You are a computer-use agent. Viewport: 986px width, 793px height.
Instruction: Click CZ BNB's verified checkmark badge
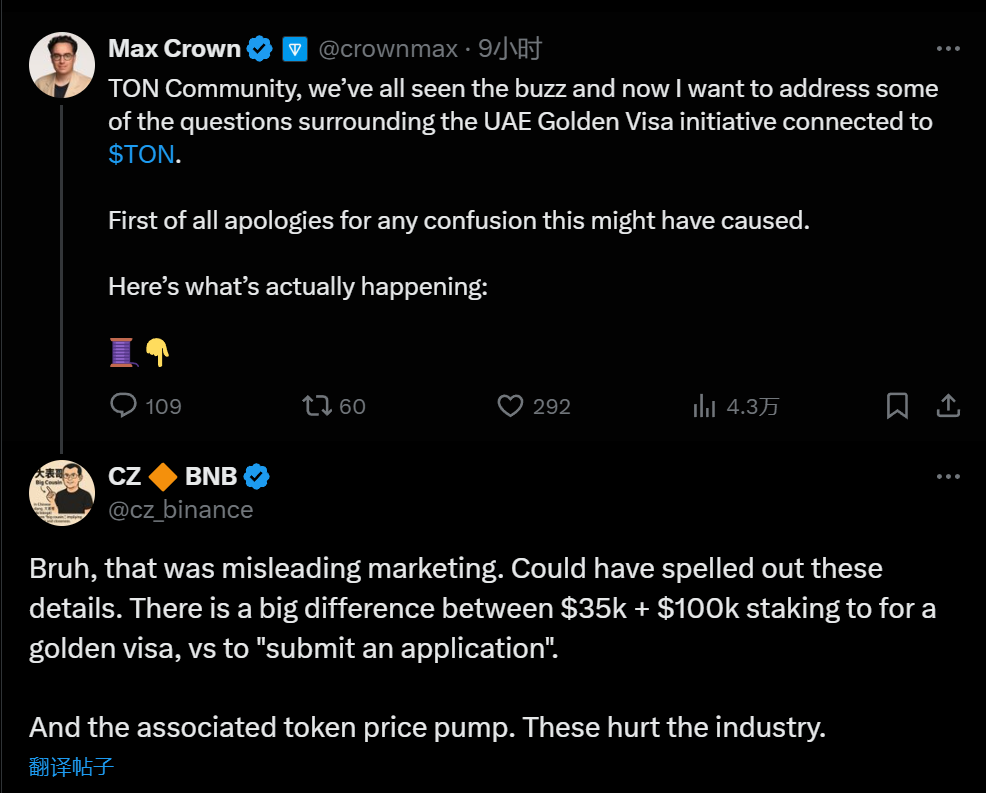pyautogui.click(x=257, y=477)
